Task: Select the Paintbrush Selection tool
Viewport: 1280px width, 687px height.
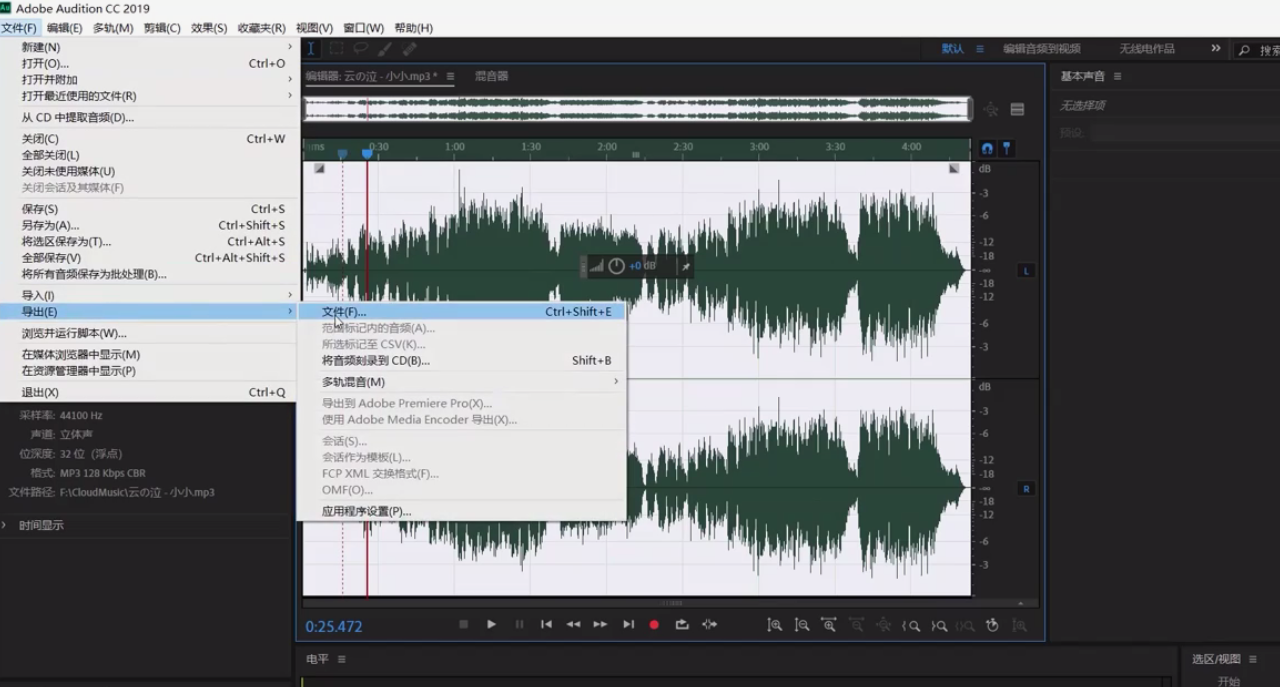Action: [x=385, y=48]
